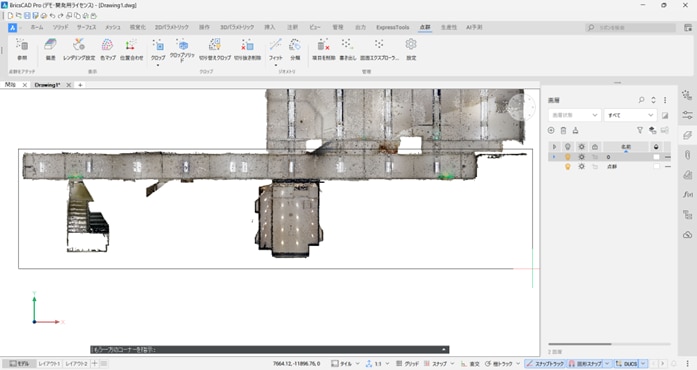The width and height of the screenshot is (697, 370).
Task: Switch to the Layout1 (レイアウト1) tab
Action: (x=49, y=364)
